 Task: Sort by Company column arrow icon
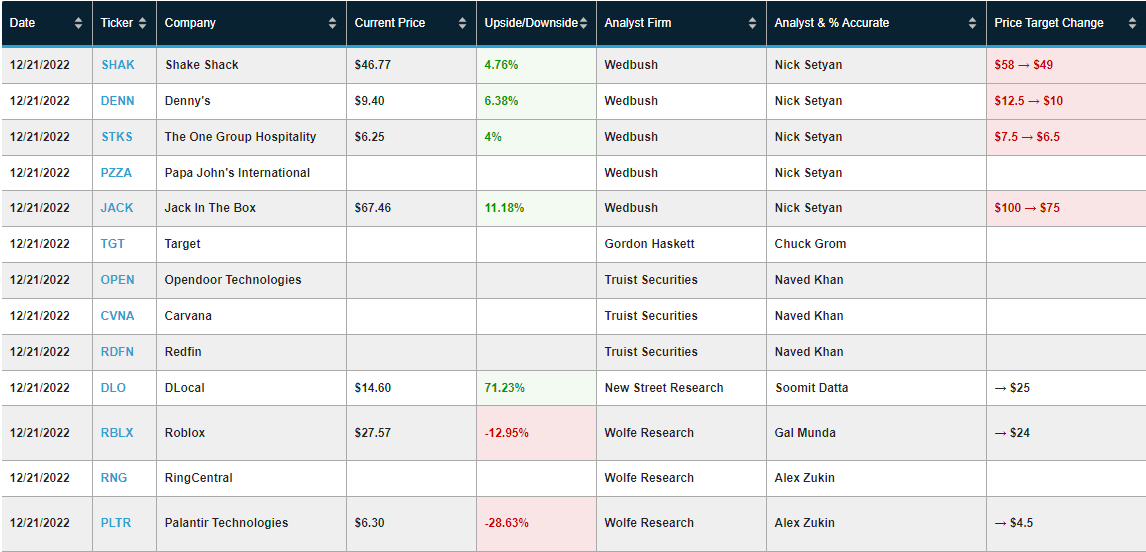(x=332, y=23)
